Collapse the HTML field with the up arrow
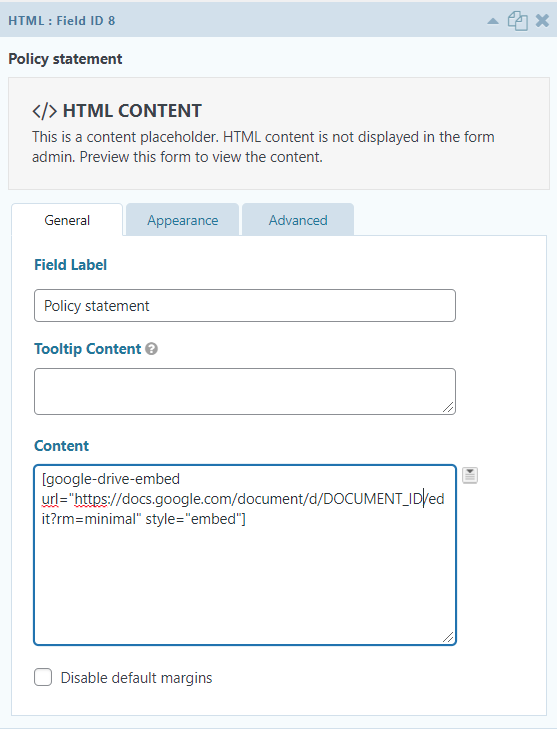 (x=493, y=21)
